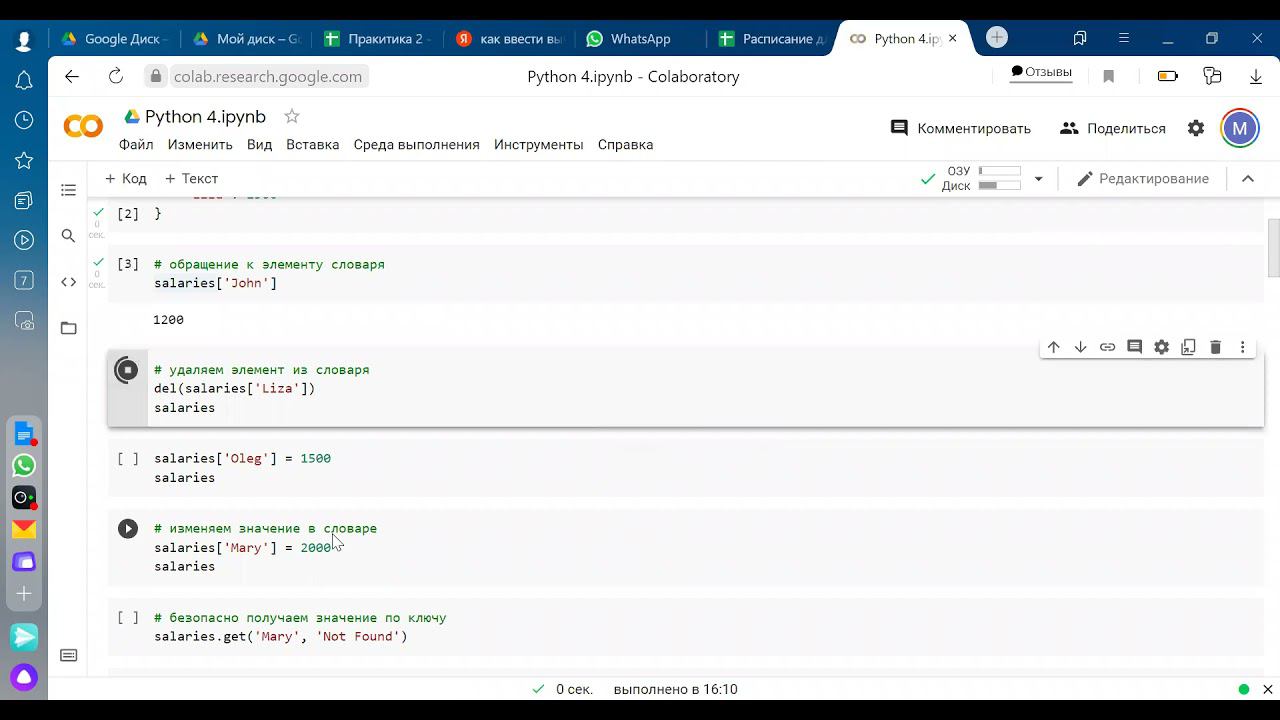This screenshot has width=1280, height=720.
Task: Open the Вставка menu
Action: point(312,145)
